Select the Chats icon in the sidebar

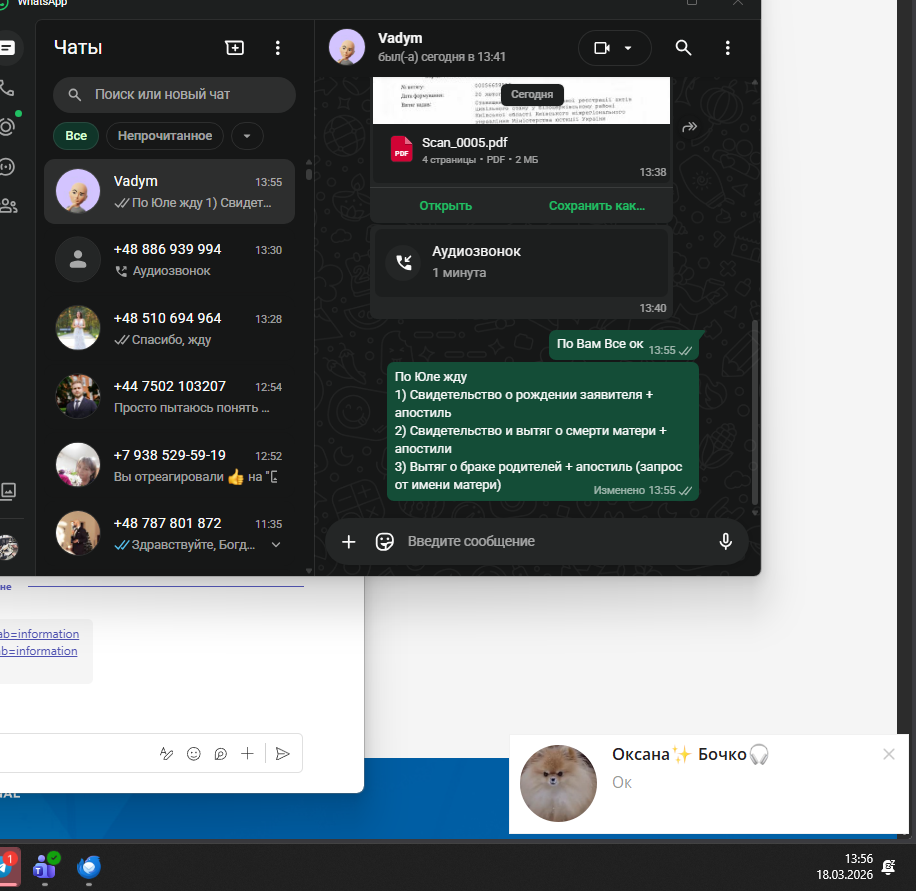[8, 48]
